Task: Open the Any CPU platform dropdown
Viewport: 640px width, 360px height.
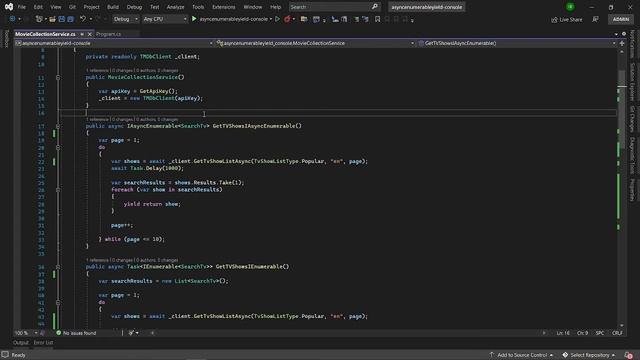Action: (x=165, y=19)
